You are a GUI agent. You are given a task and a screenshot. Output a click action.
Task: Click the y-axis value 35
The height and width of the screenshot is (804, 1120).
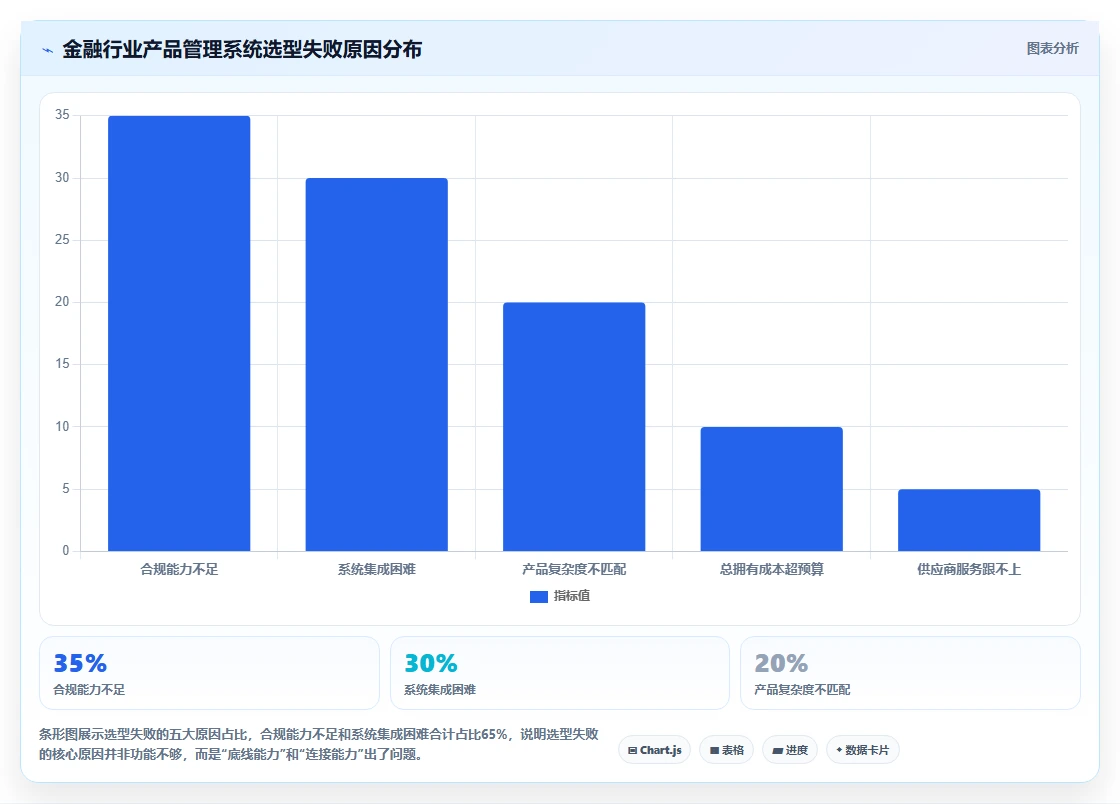[x=62, y=115]
